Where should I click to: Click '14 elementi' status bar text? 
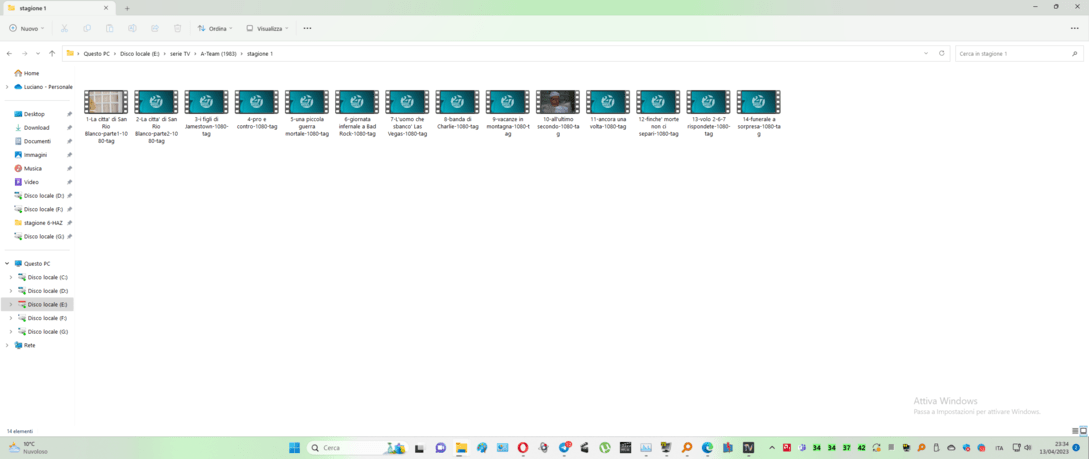pos(19,431)
